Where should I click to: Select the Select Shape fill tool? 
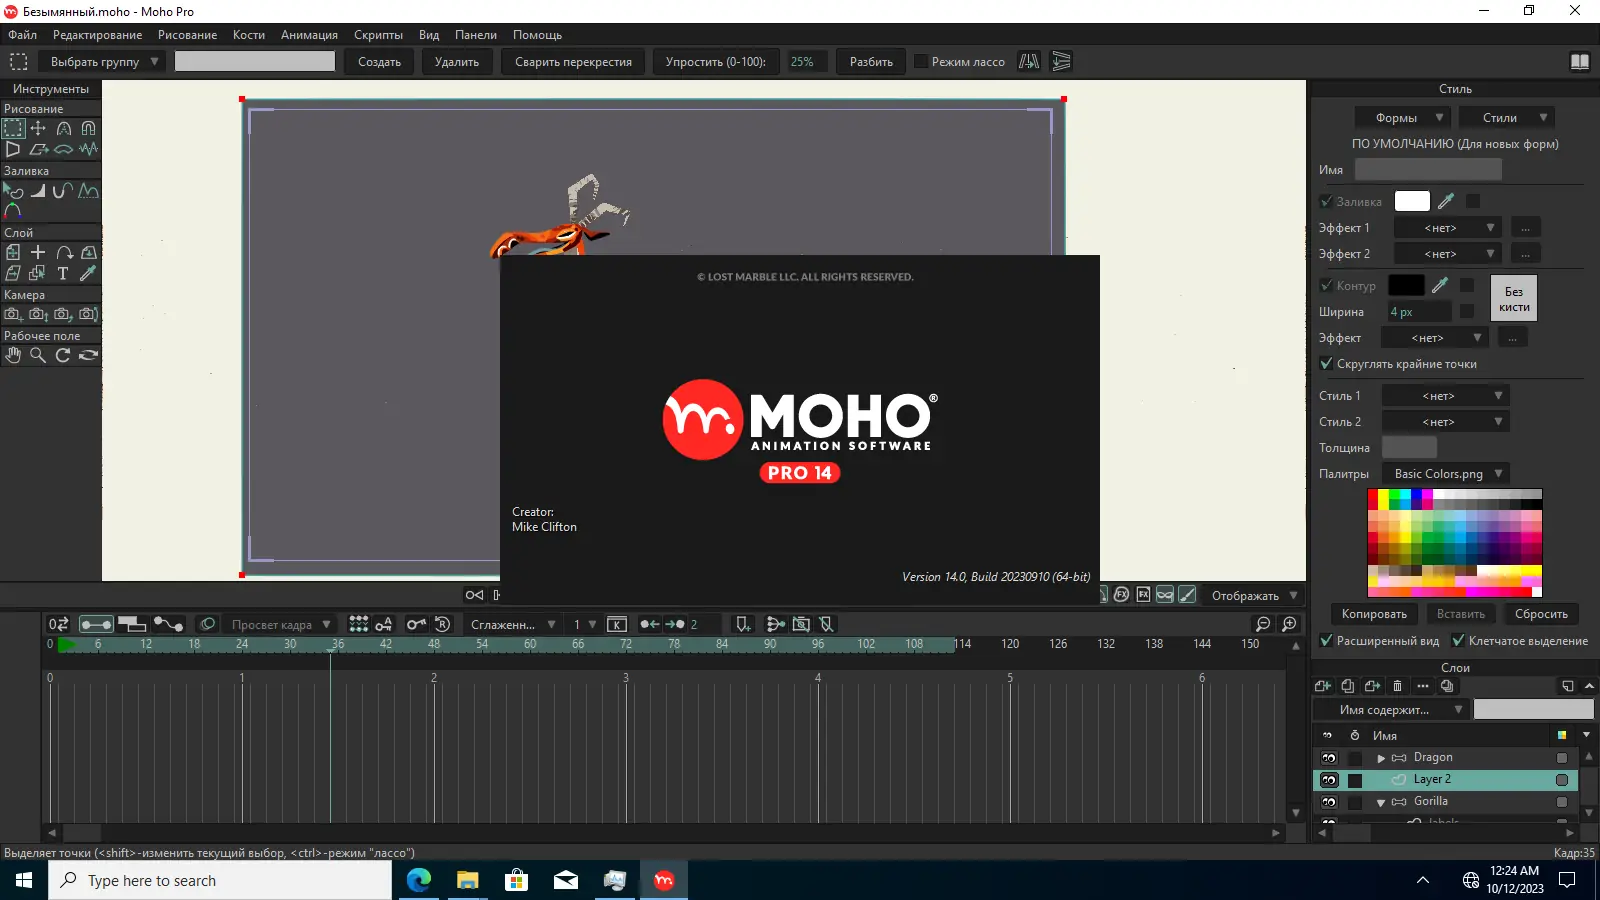13,190
